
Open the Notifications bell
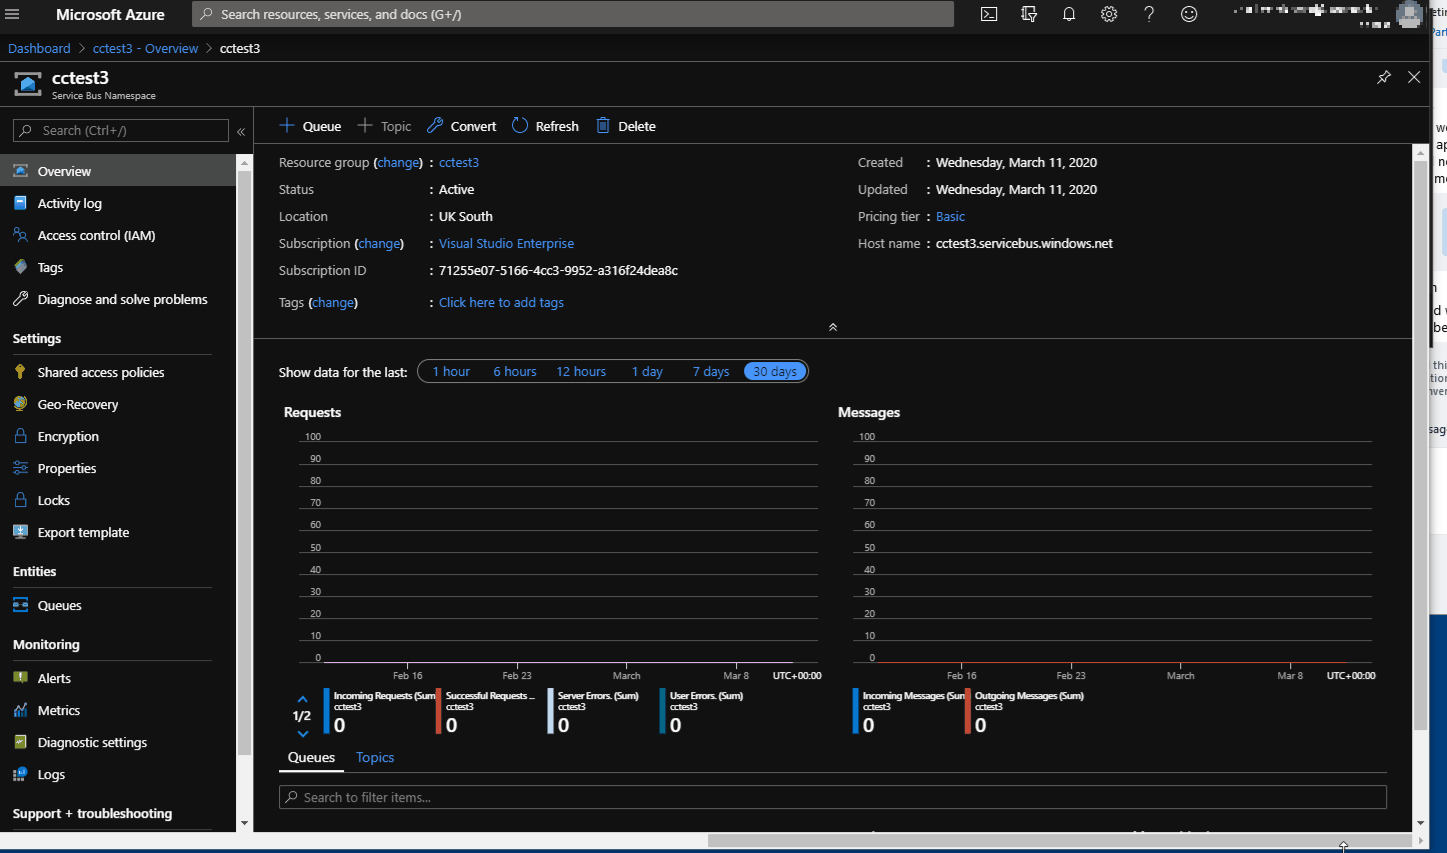click(x=1069, y=14)
